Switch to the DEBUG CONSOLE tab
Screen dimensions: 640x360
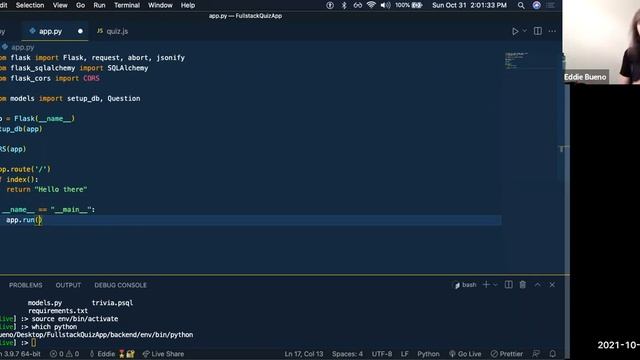(120, 285)
